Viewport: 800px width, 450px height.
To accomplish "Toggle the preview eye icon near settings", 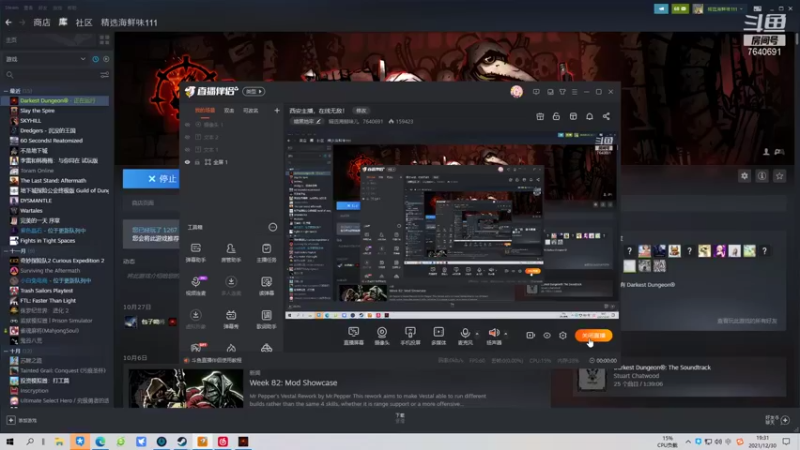I will click(547, 335).
